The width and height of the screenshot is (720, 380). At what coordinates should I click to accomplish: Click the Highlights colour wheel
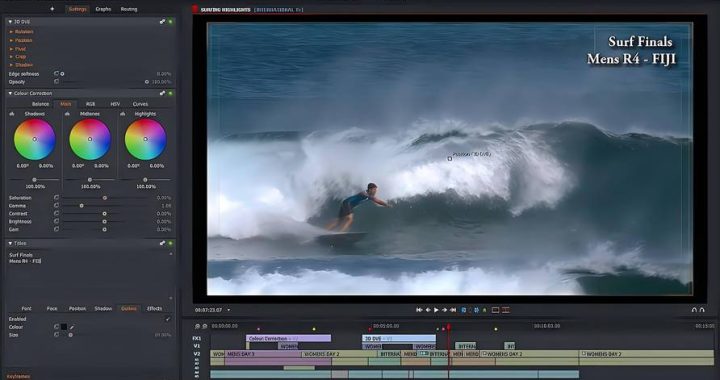click(x=146, y=139)
